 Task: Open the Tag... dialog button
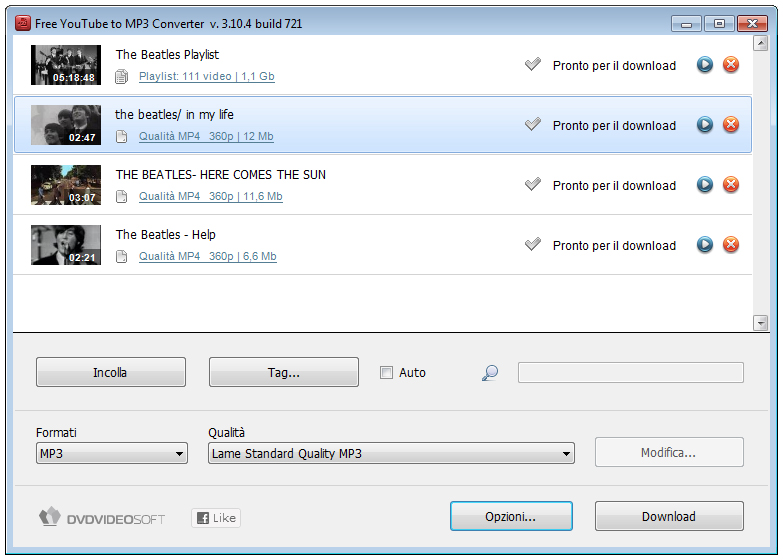point(283,373)
